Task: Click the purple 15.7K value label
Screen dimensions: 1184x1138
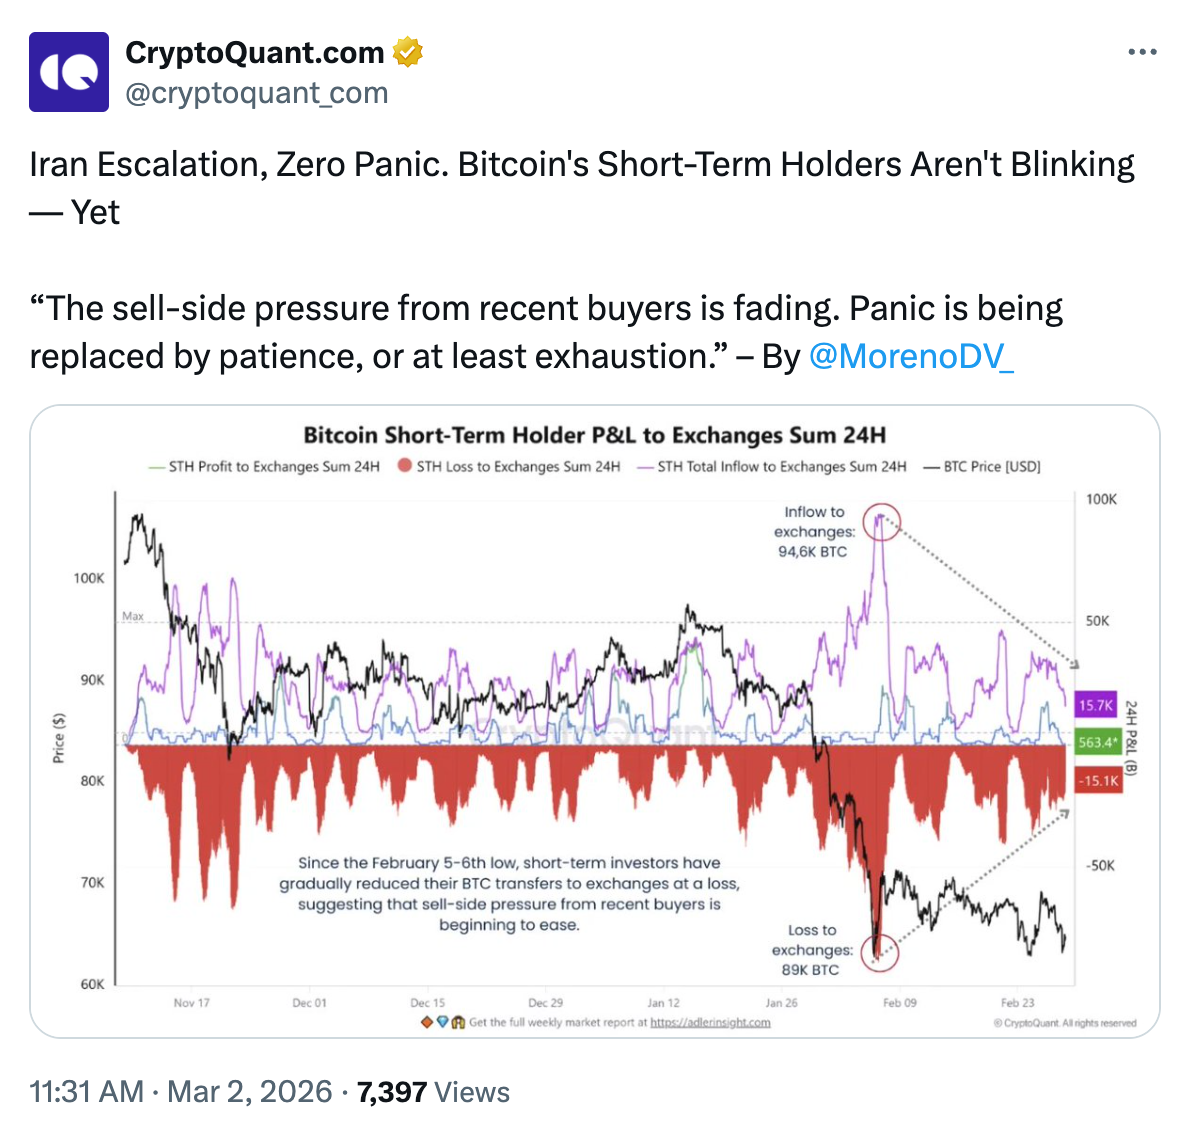Action: (x=1095, y=705)
